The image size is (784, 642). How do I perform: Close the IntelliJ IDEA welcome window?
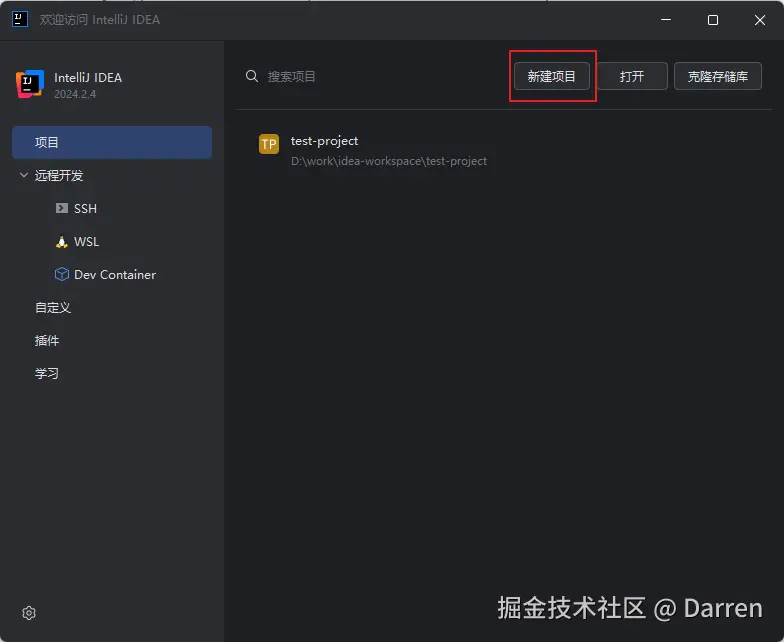[760, 20]
